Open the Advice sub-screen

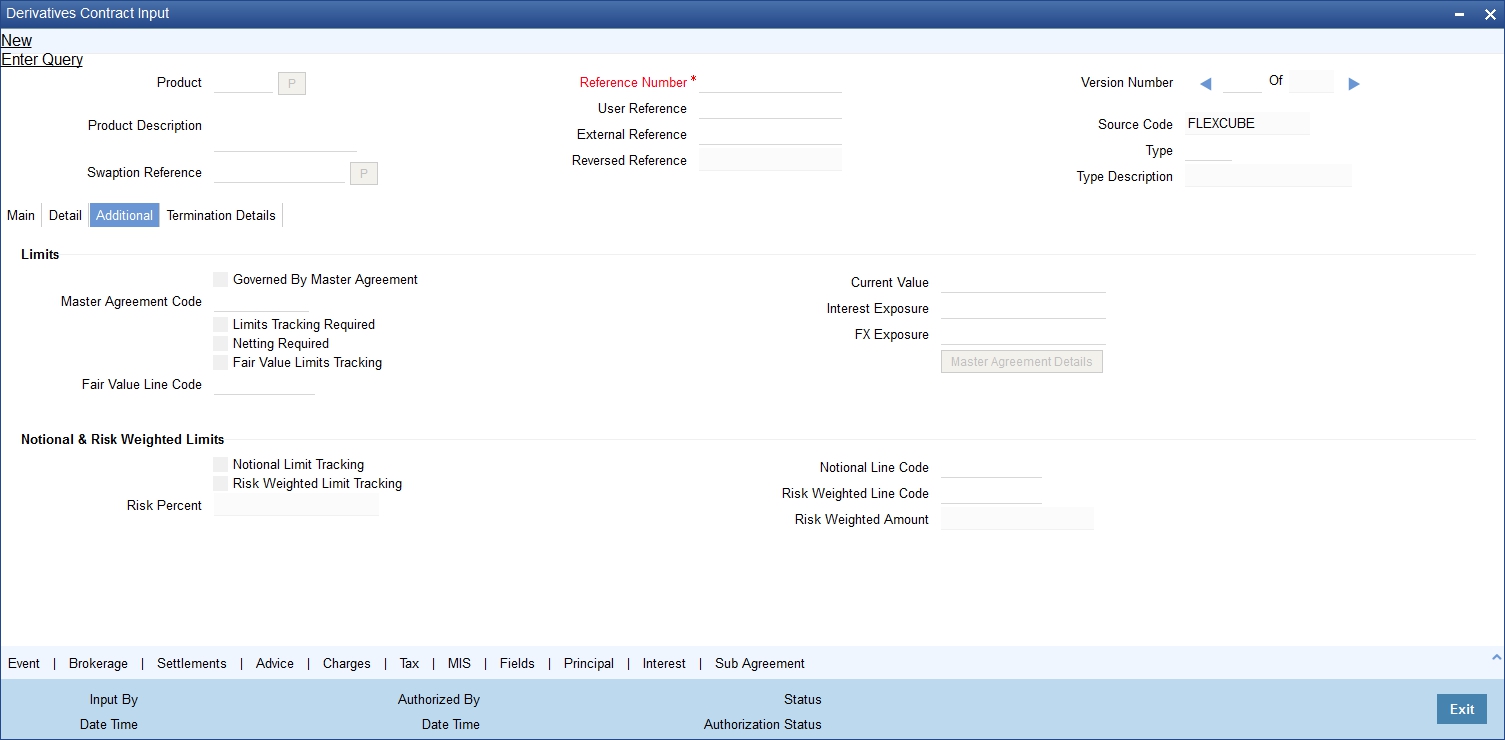click(x=275, y=664)
